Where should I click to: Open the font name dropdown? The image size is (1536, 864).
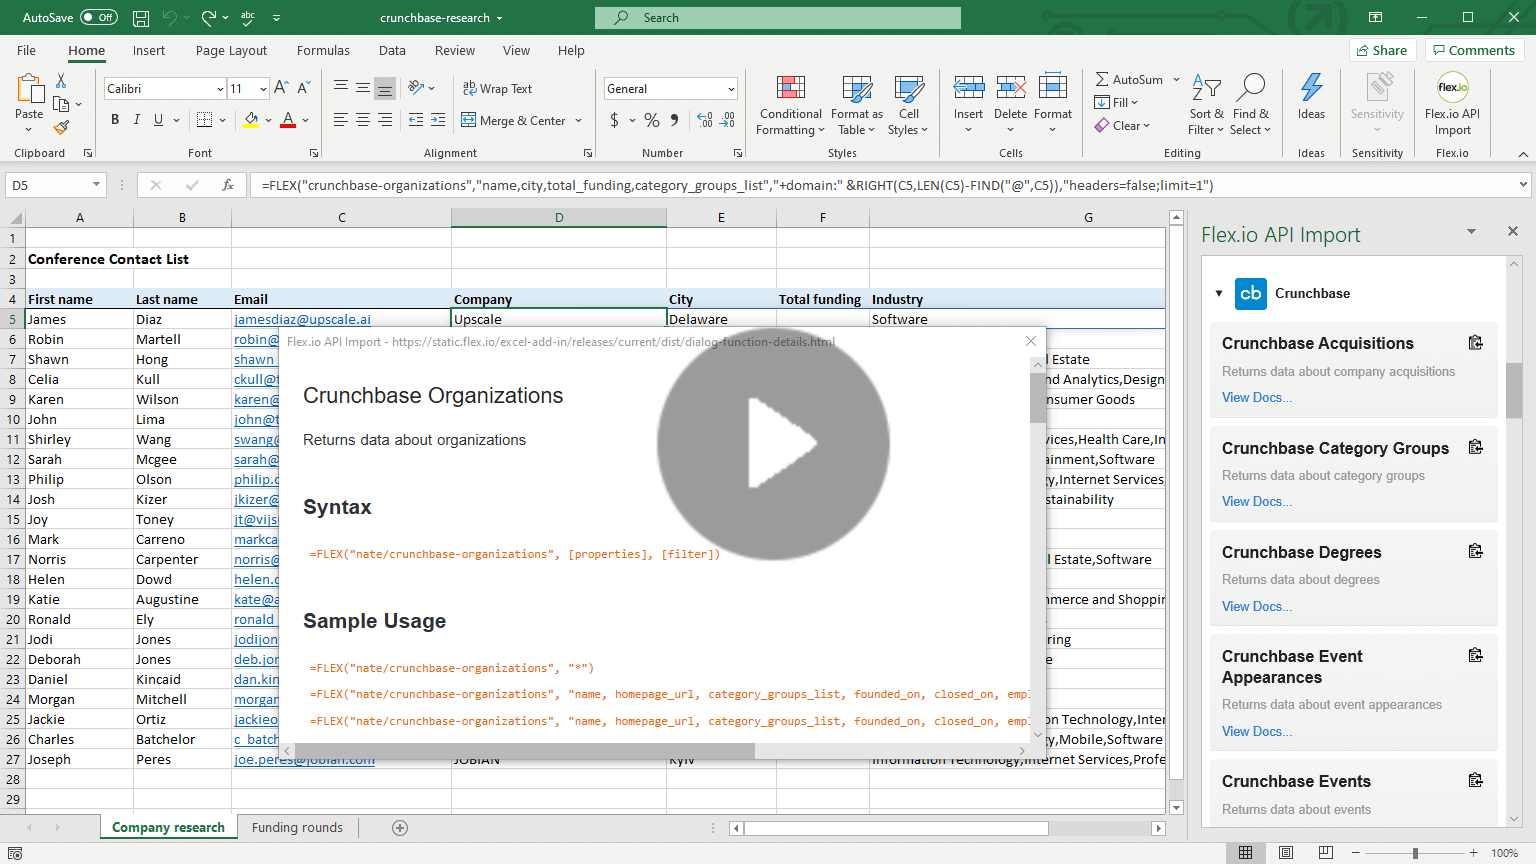(x=220, y=89)
